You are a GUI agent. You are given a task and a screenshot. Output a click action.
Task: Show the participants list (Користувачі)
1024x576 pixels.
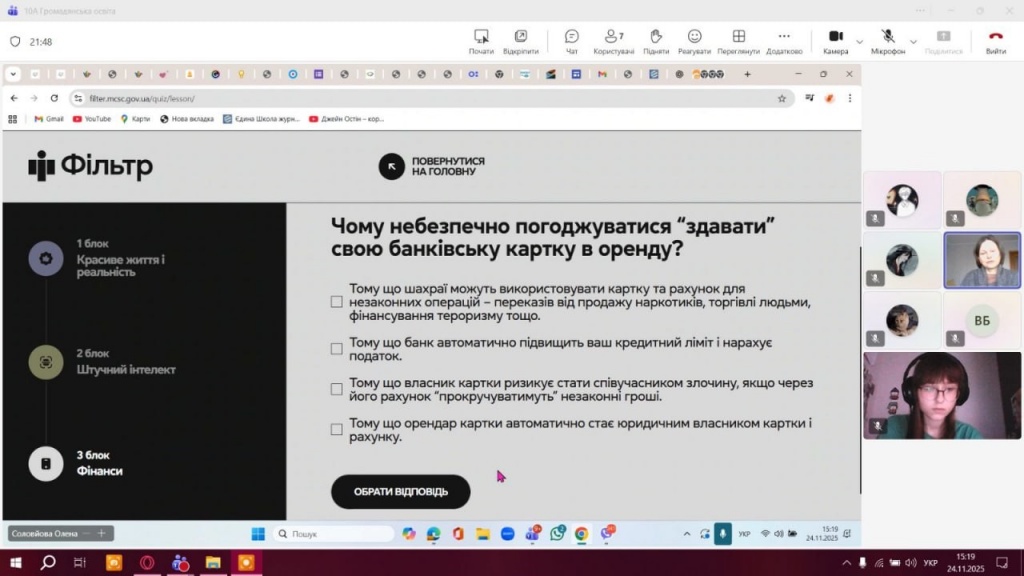click(614, 41)
